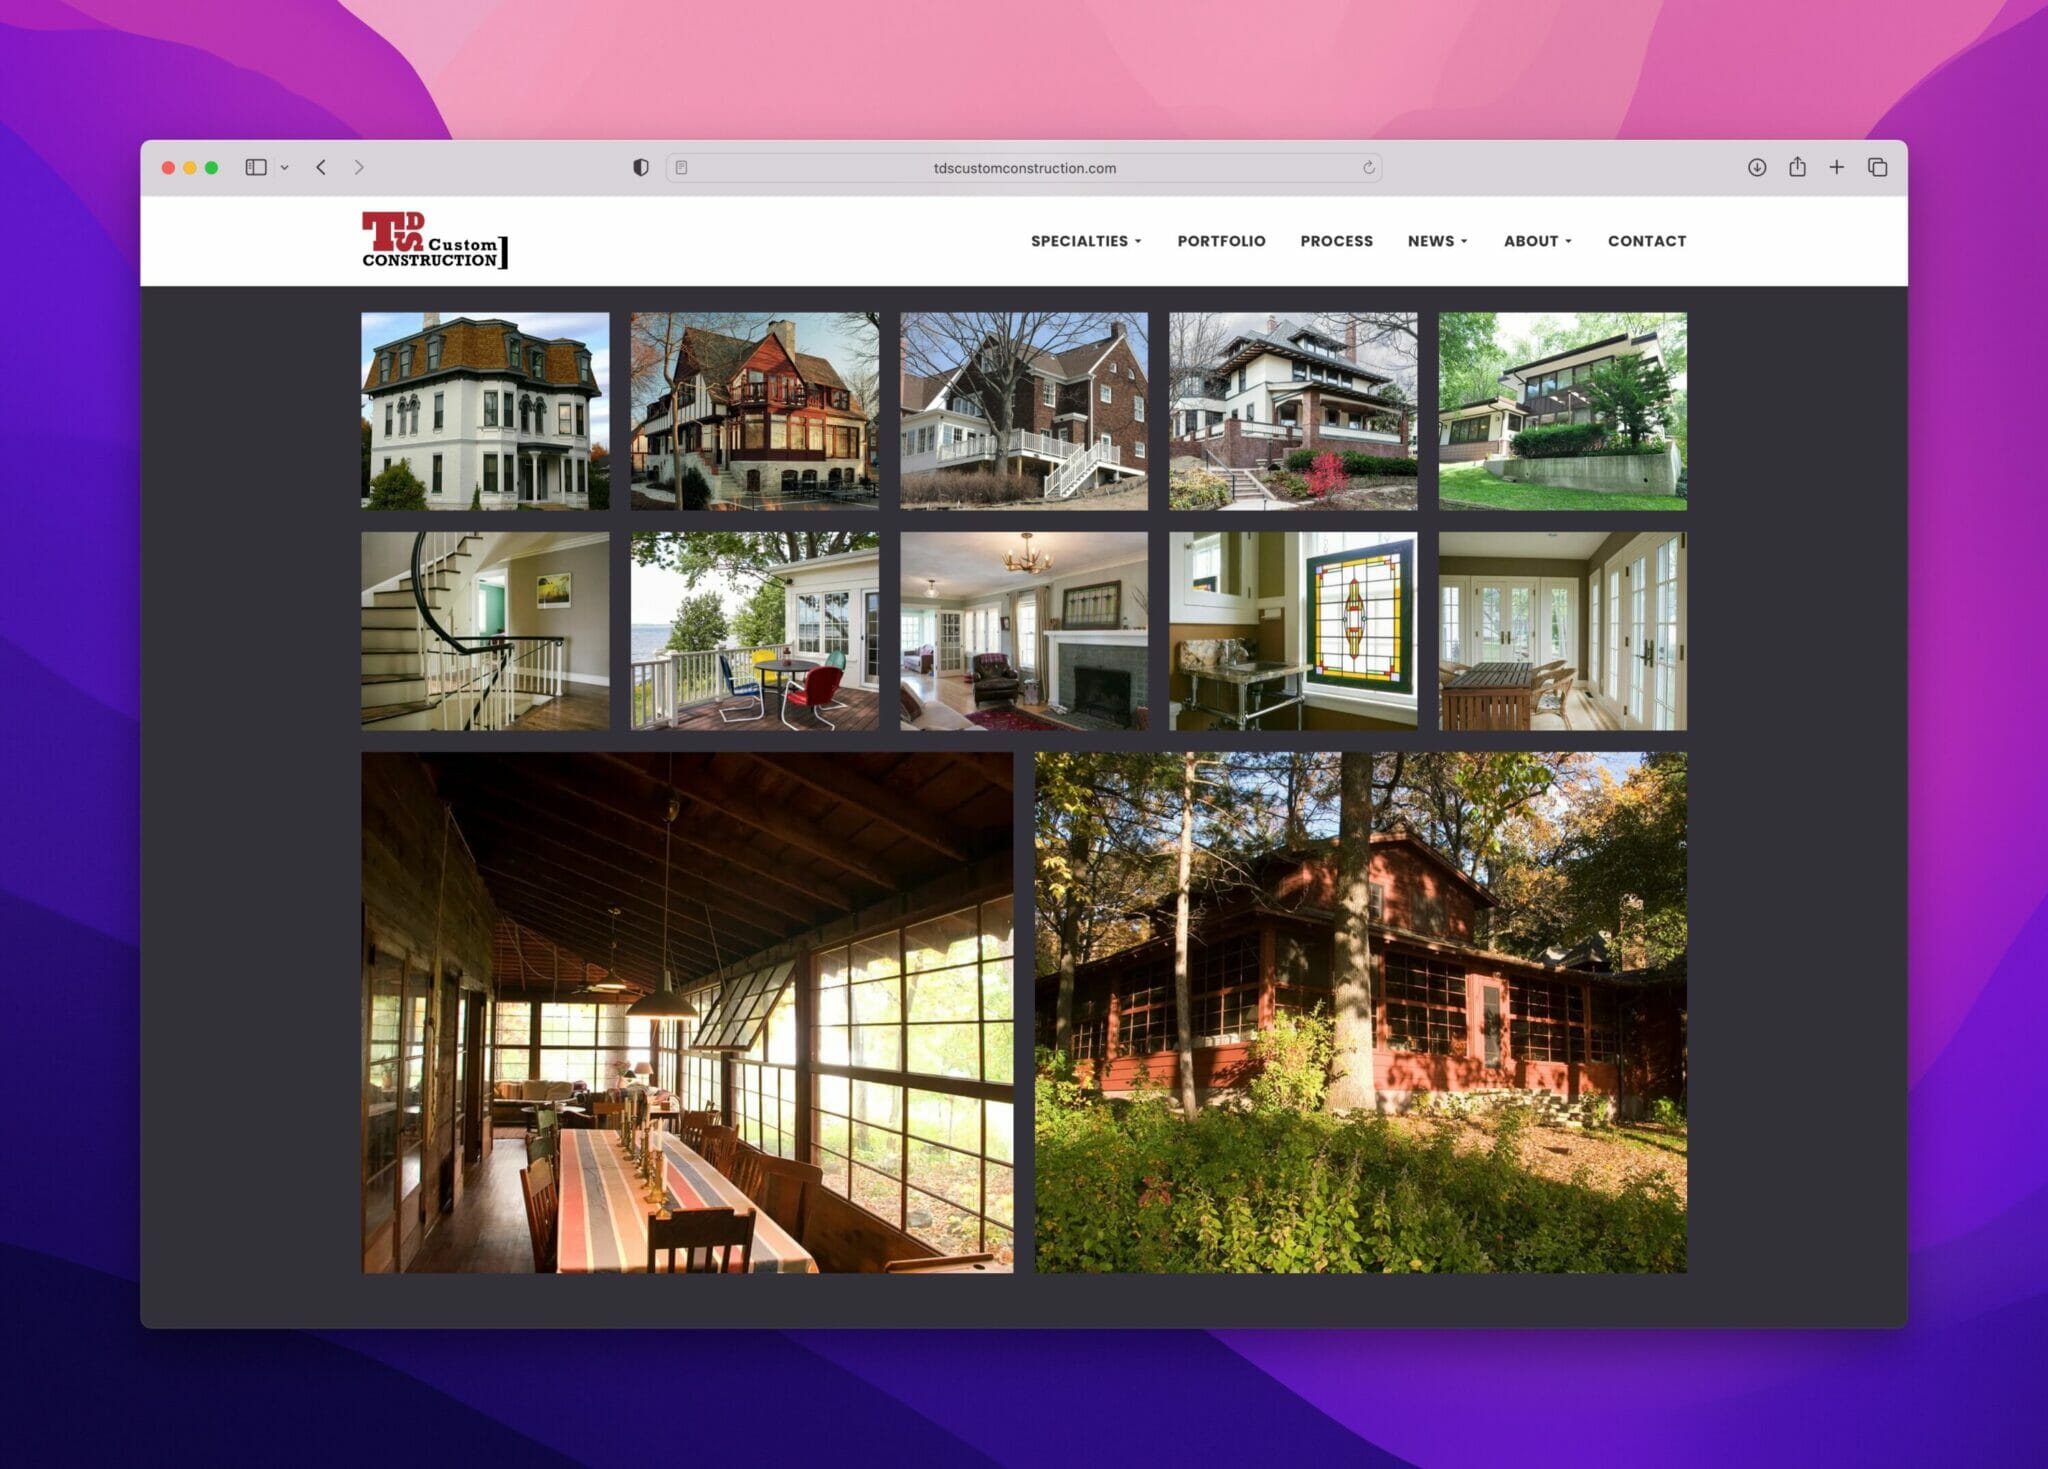Viewport: 2048px width, 1469px height.
Task: Click the tdscustomconstruction.com address field
Action: 1024,168
